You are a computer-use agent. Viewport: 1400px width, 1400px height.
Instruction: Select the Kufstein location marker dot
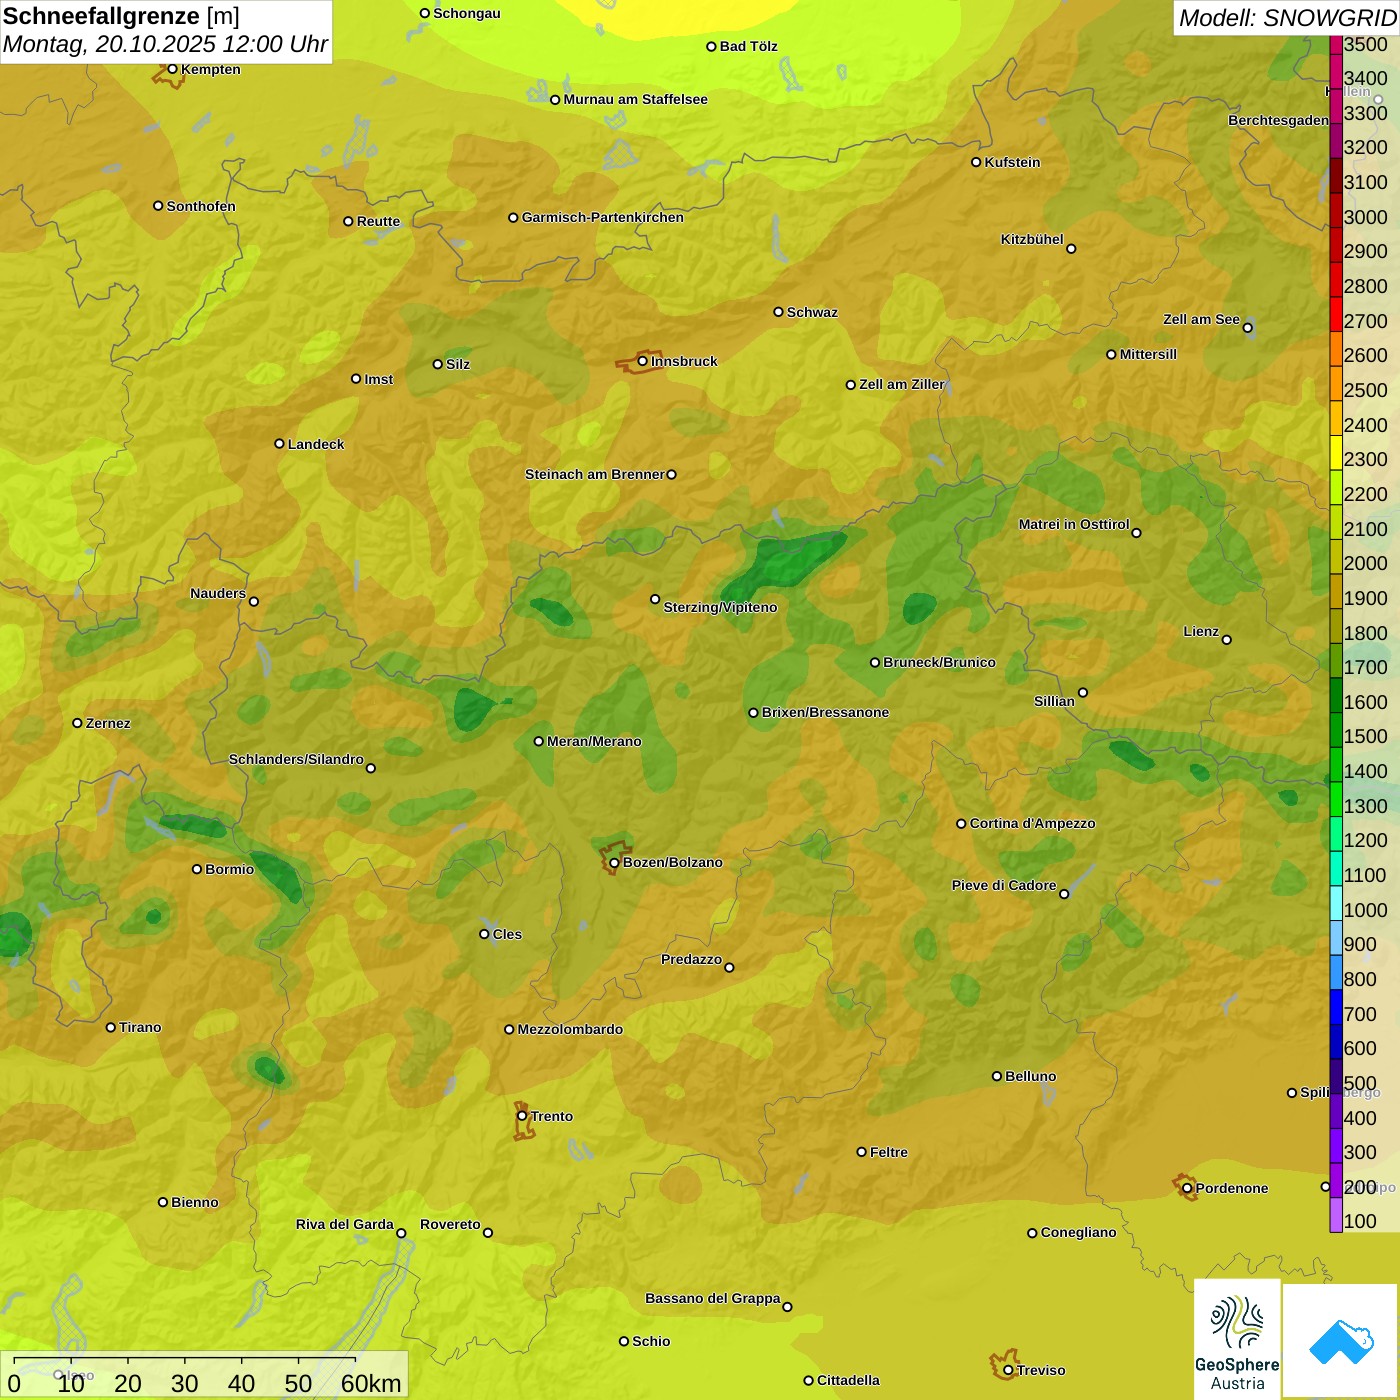[x=976, y=162]
